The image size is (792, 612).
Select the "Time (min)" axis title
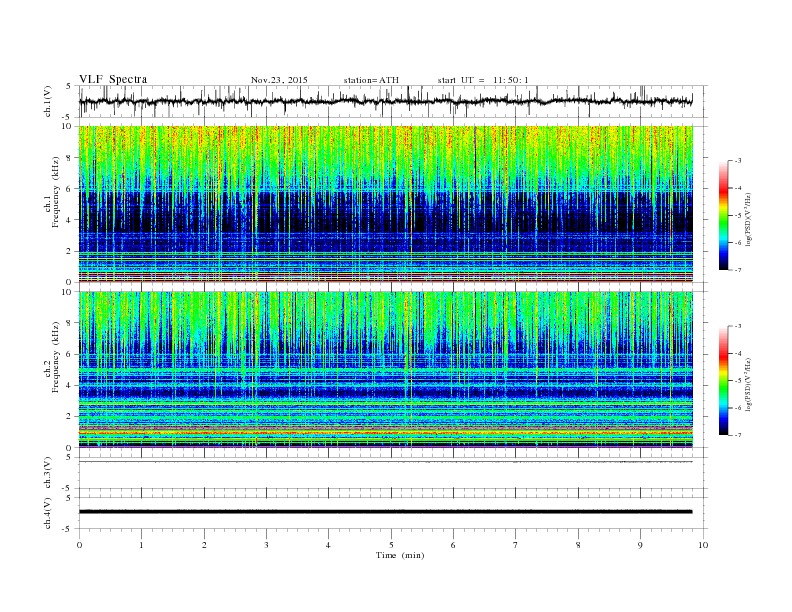[400, 555]
